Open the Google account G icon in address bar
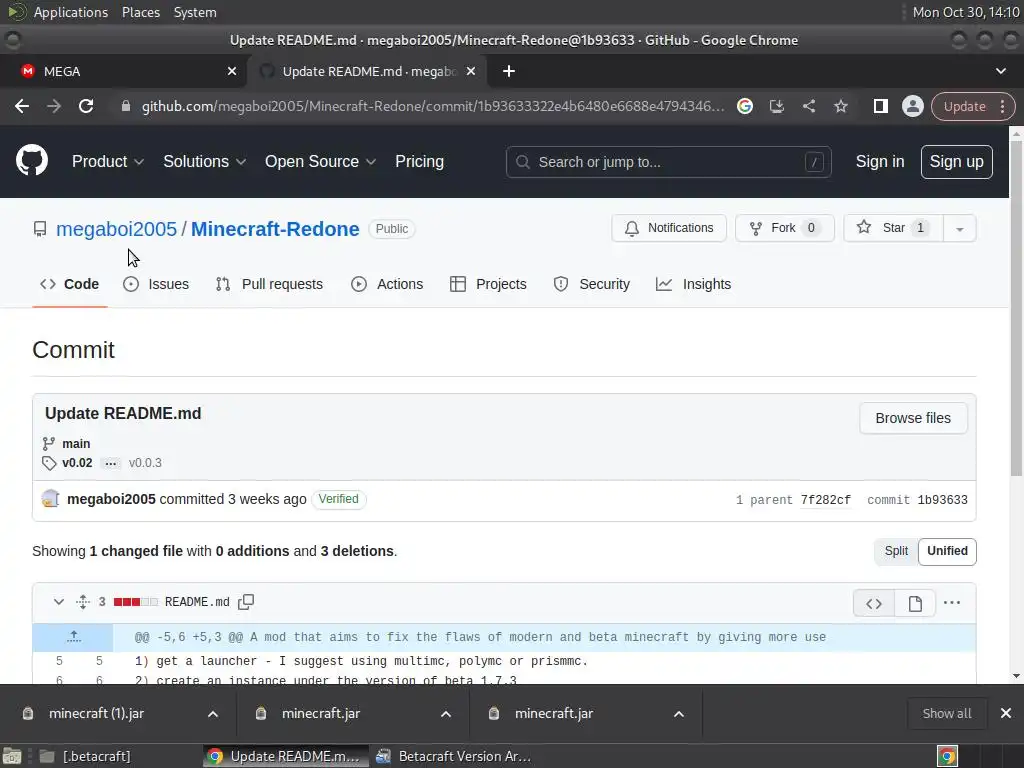The height and width of the screenshot is (768, 1024). [x=744, y=106]
